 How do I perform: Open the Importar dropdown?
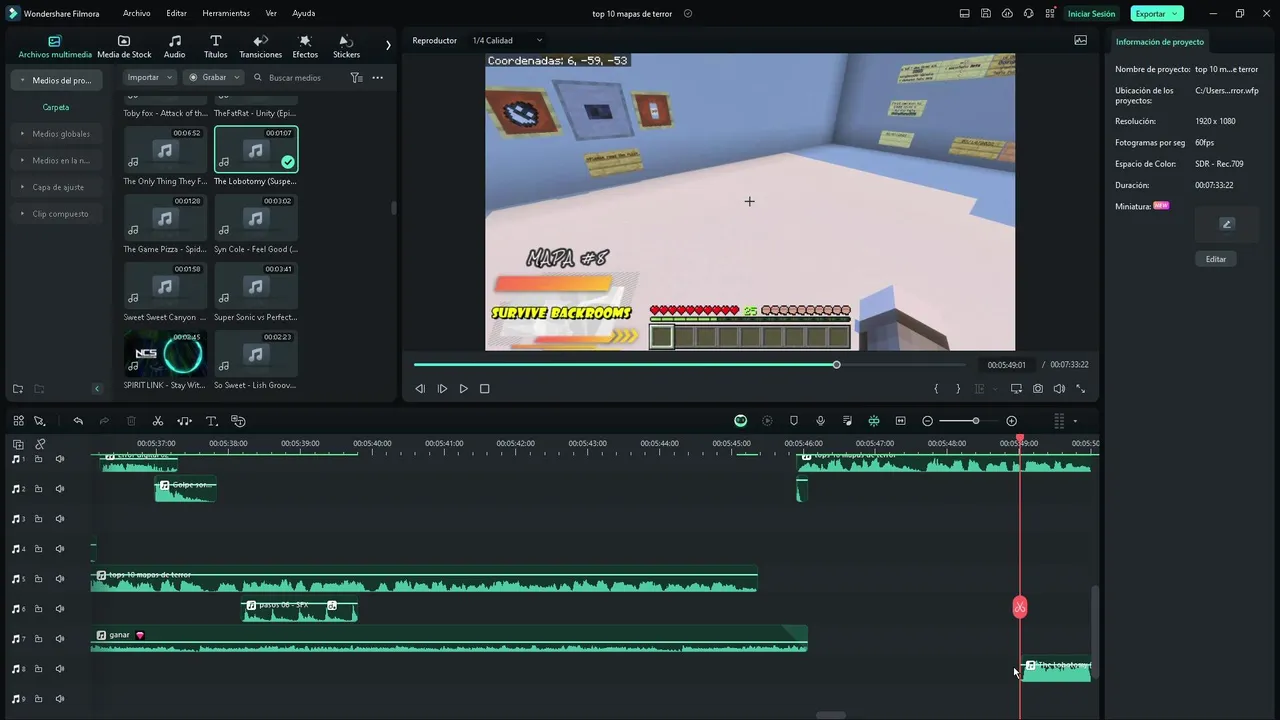tap(150, 77)
